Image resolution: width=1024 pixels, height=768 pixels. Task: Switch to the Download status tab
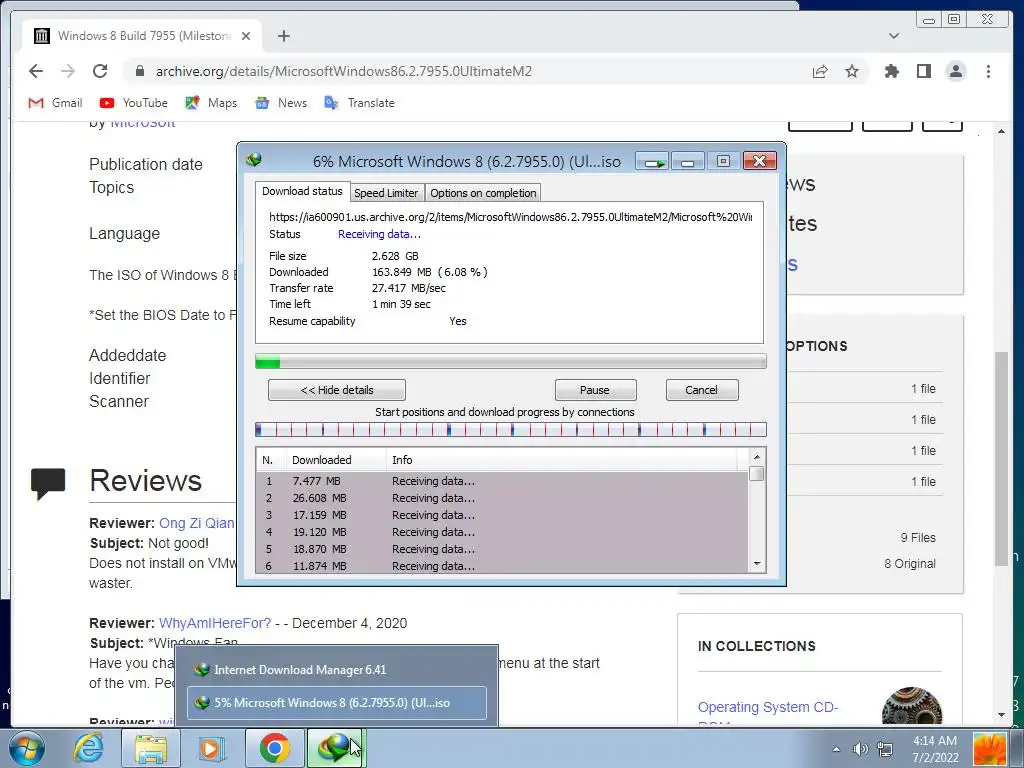tap(302, 191)
